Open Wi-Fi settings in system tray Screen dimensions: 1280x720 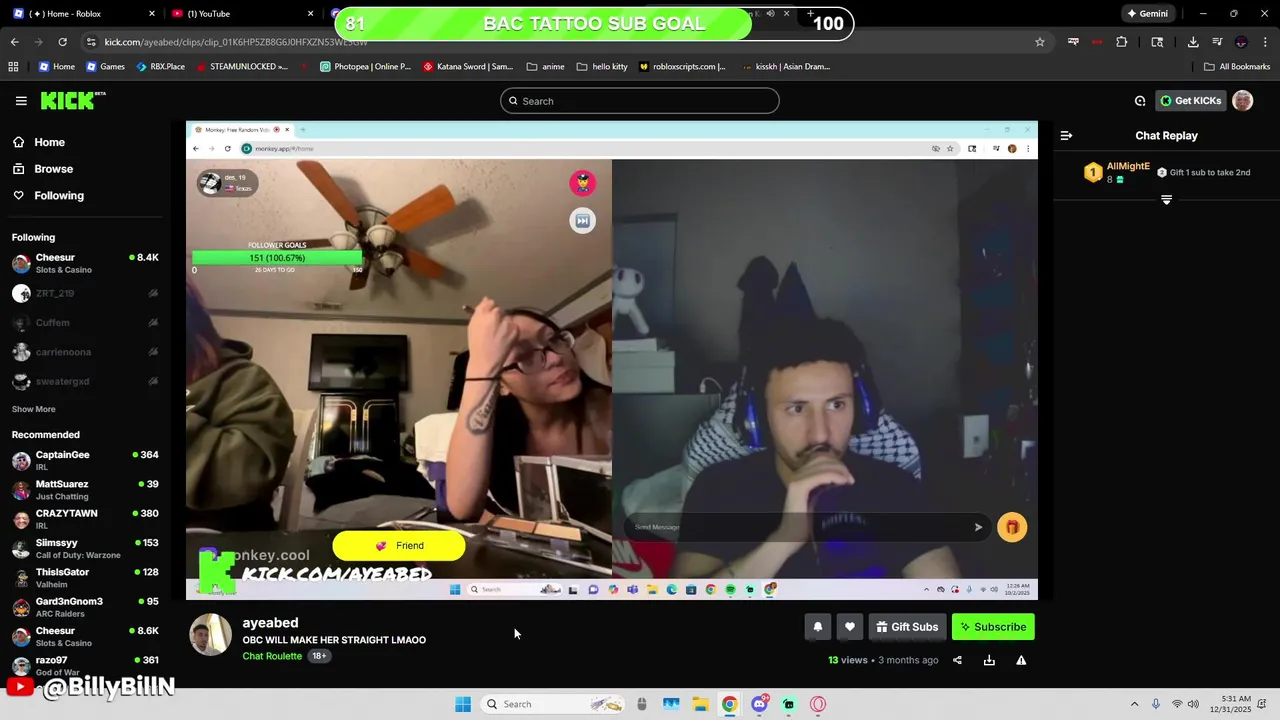coord(1177,704)
